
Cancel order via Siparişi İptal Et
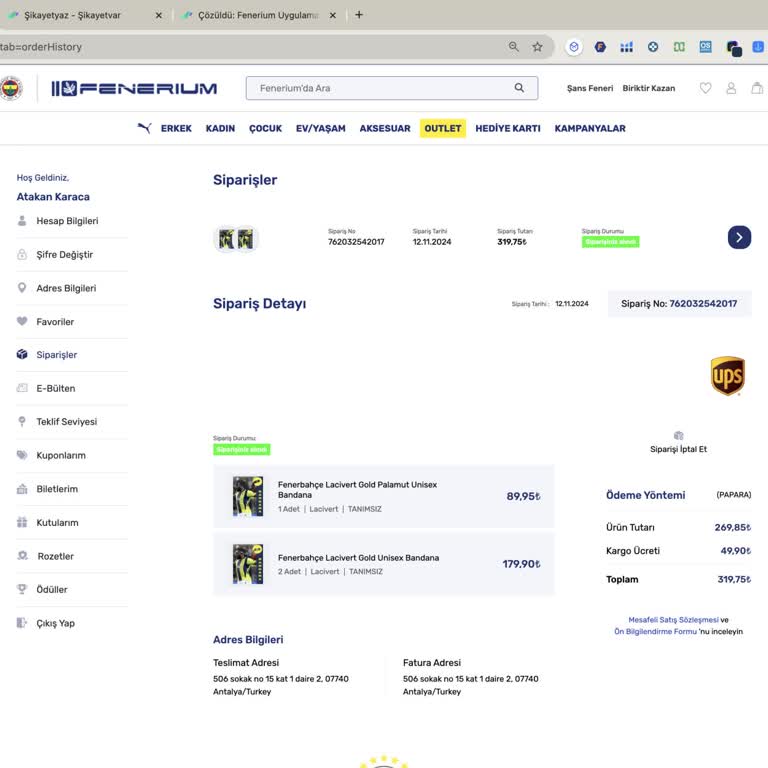coord(678,444)
